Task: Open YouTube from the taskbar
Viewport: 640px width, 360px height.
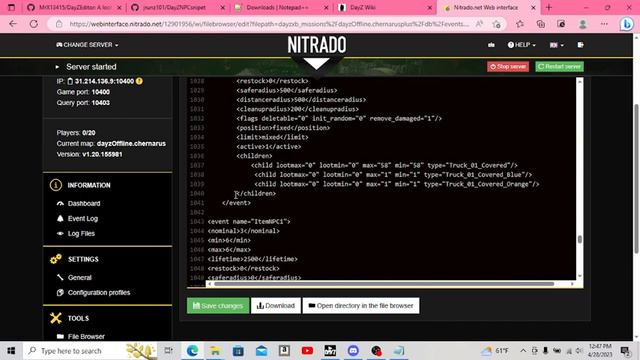Action: click(x=307, y=351)
